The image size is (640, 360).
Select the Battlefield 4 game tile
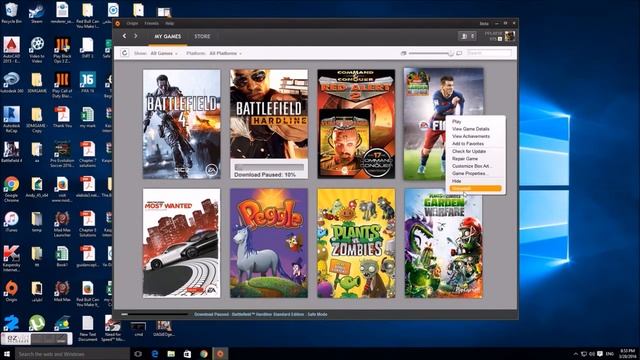182,124
